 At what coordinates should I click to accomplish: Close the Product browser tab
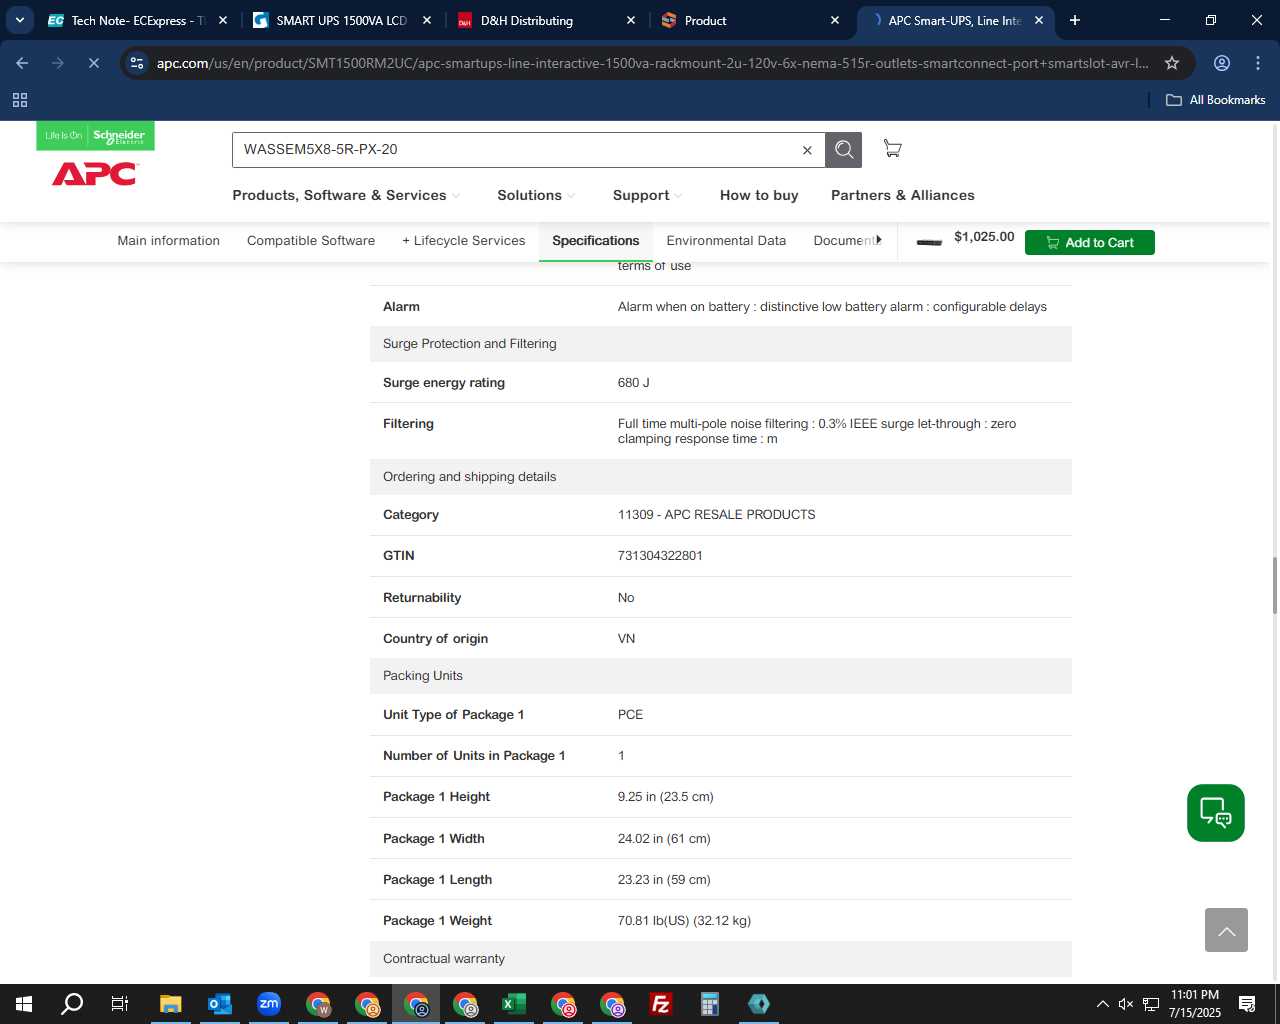[x=835, y=20]
